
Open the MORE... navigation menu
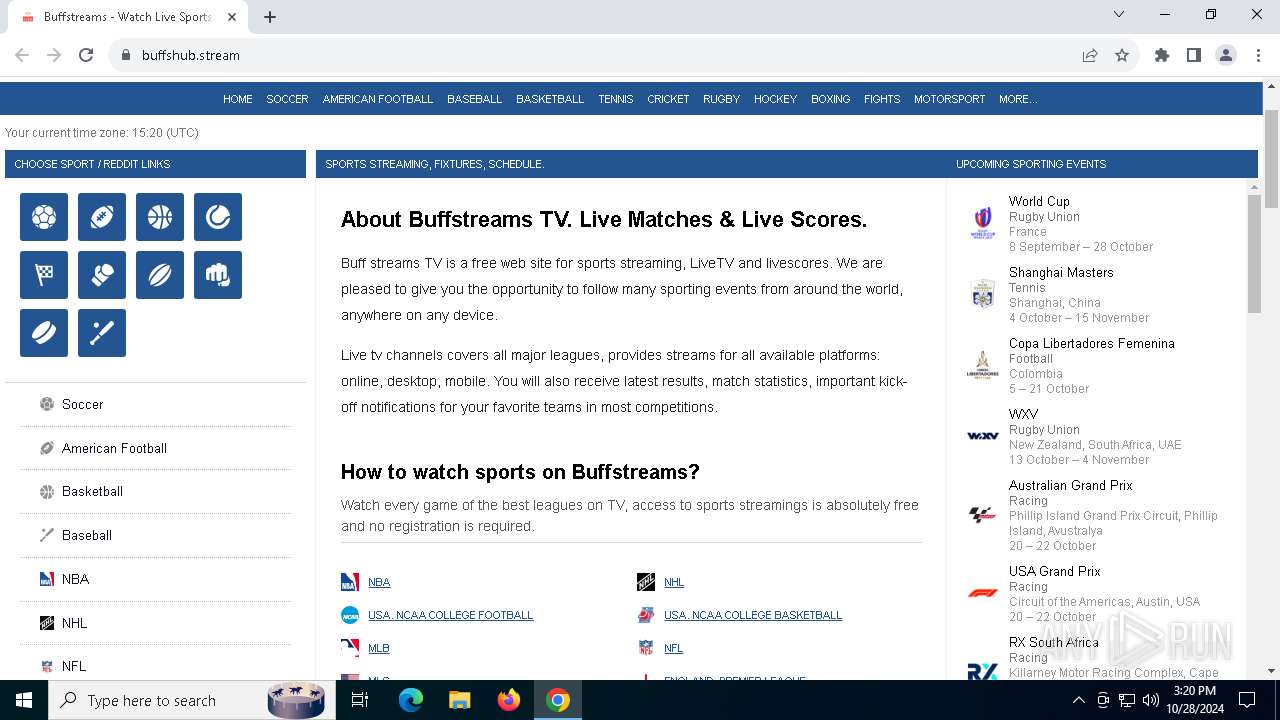pyautogui.click(x=1018, y=99)
